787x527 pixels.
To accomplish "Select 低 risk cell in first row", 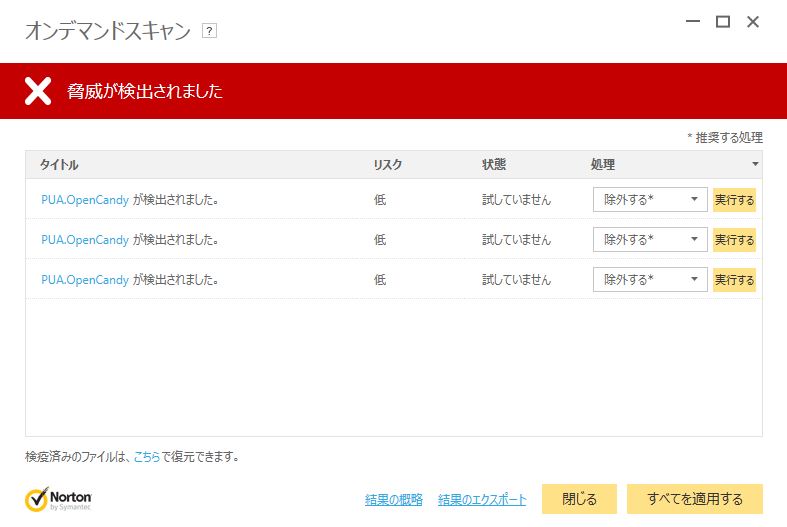I will [x=380, y=200].
